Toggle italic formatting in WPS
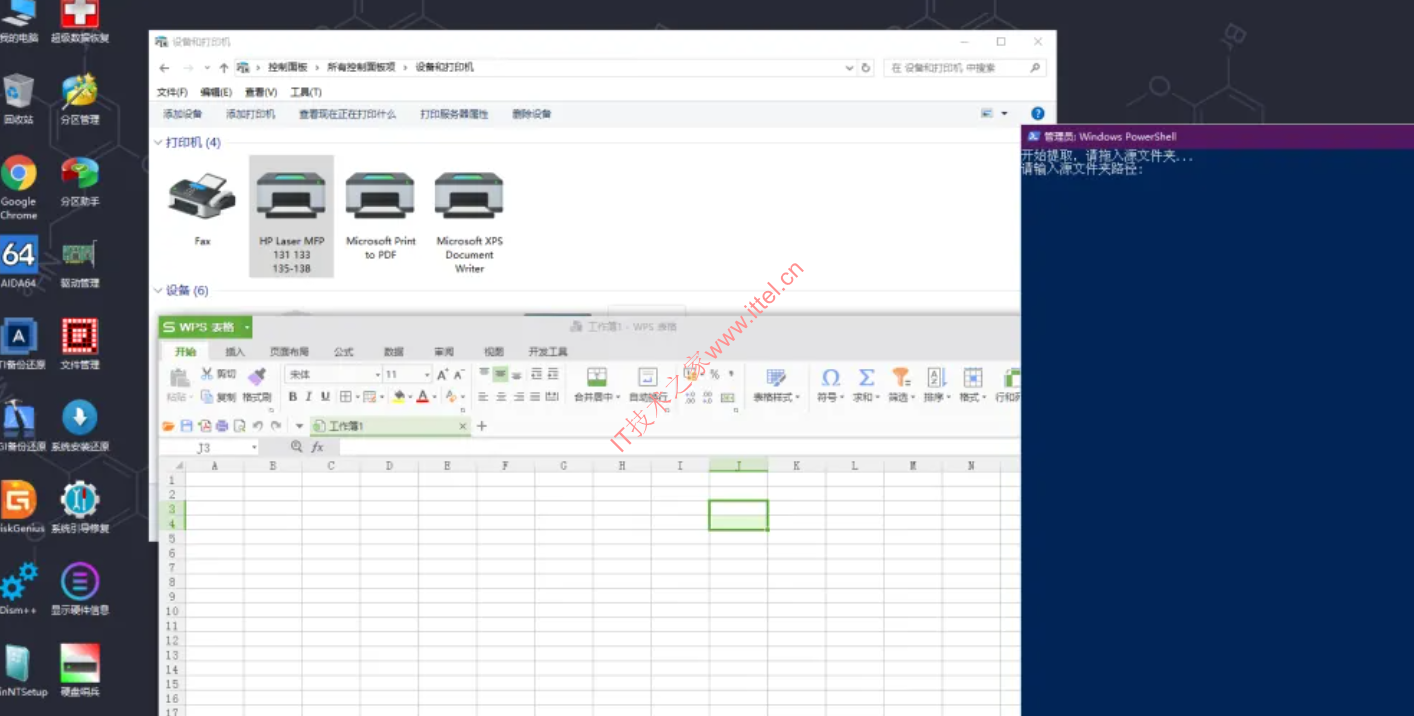 click(309, 397)
